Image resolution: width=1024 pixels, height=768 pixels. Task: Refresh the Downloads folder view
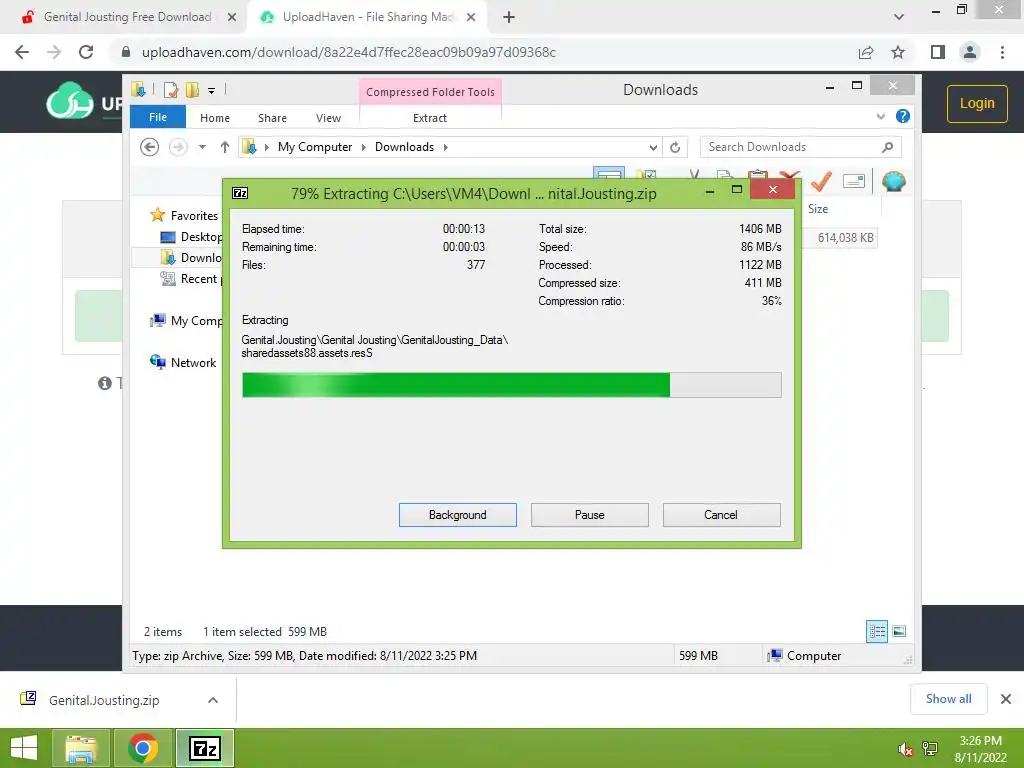point(675,148)
